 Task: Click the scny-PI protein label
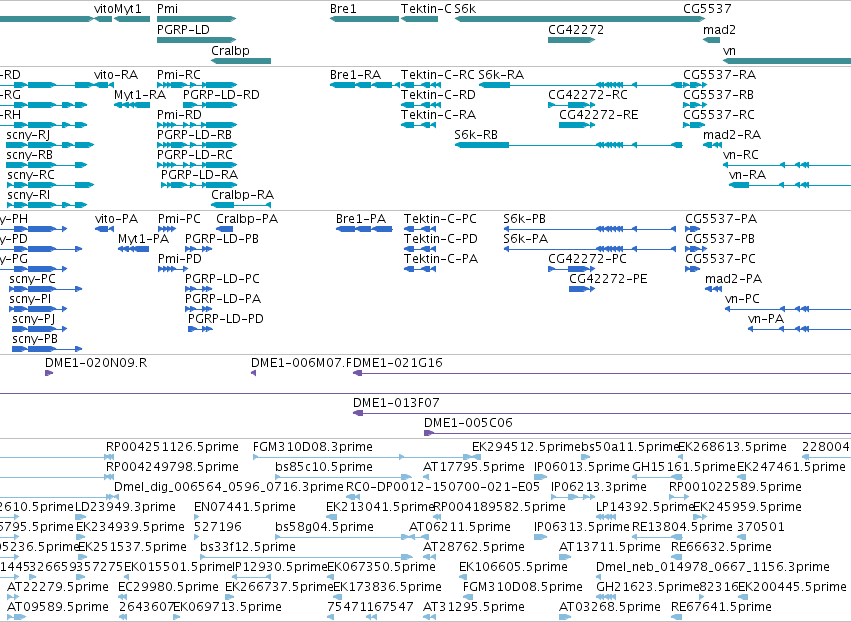tap(30, 300)
